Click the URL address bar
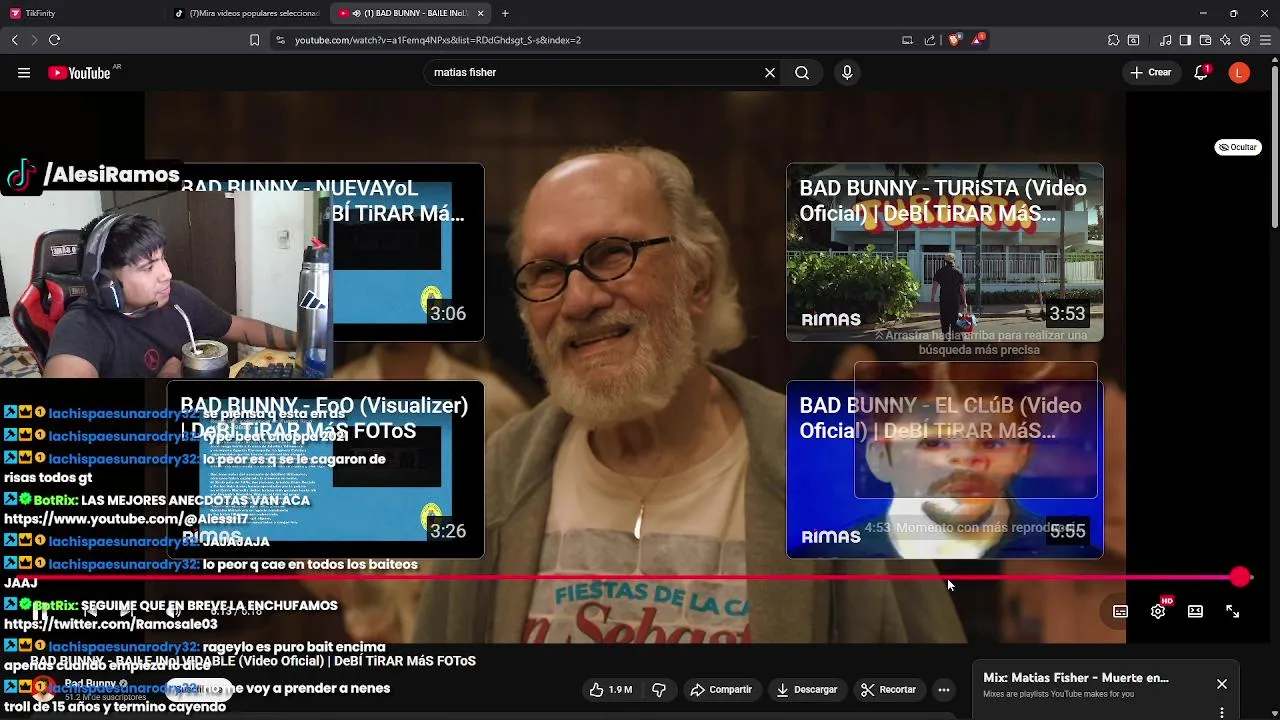The height and width of the screenshot is (720, 1280). tap(590, 40)
